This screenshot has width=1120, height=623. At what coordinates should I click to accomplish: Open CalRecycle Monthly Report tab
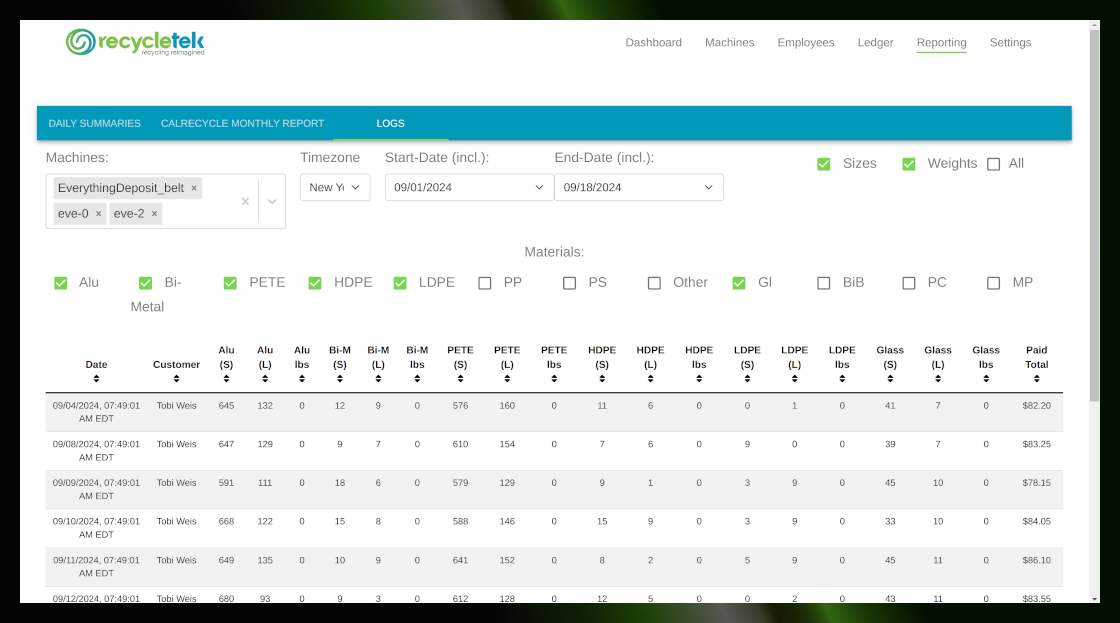(243, 123)
